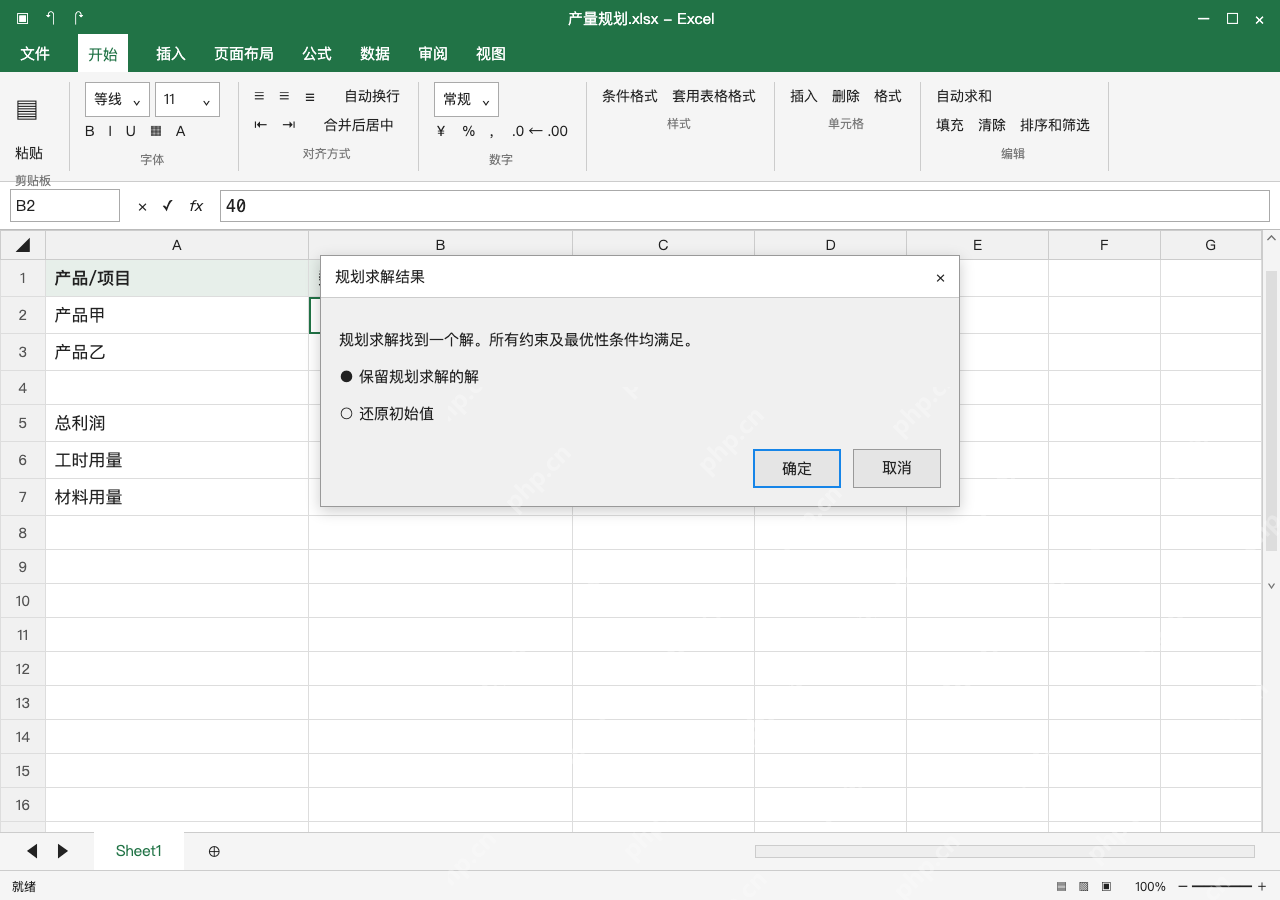Viewport: 1280px width, 900px height.
Task: Open 排序和筛选 sort and filter menu
Action: (1055, 125)
